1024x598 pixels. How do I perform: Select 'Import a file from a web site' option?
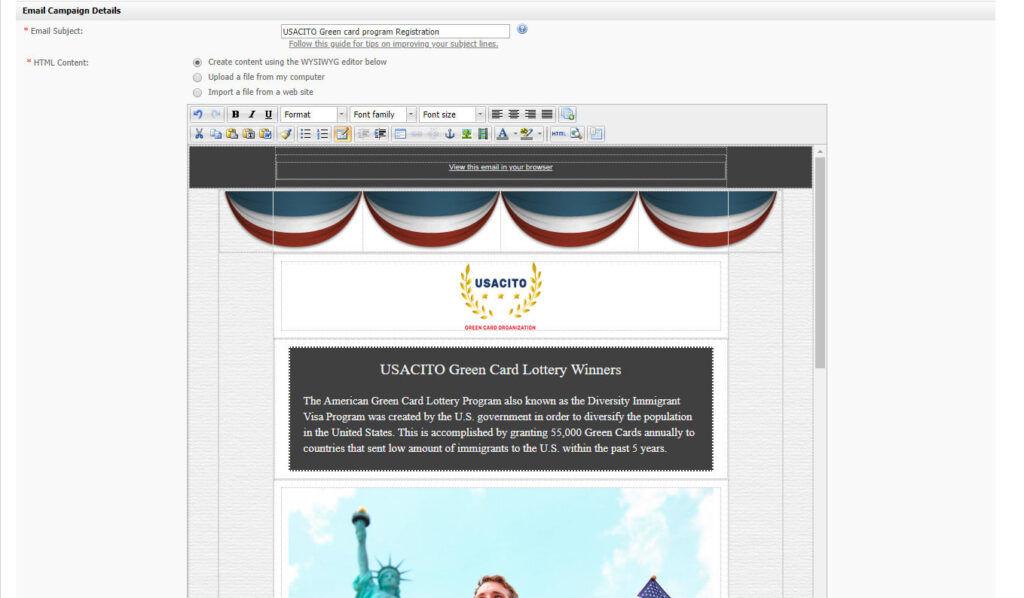[197, 92]
